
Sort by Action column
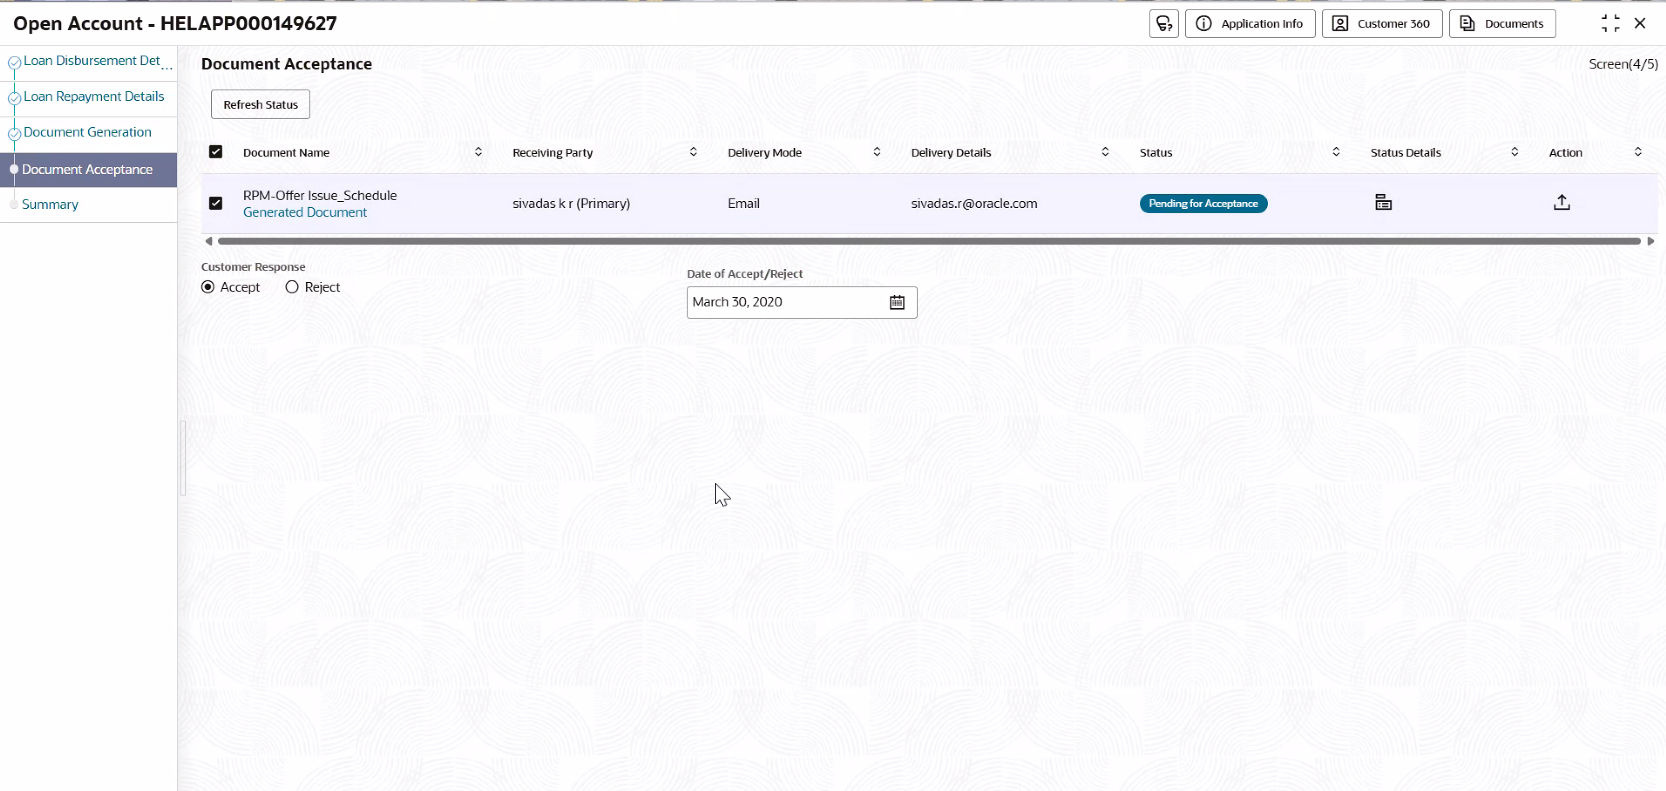(x=1638, y=152)
